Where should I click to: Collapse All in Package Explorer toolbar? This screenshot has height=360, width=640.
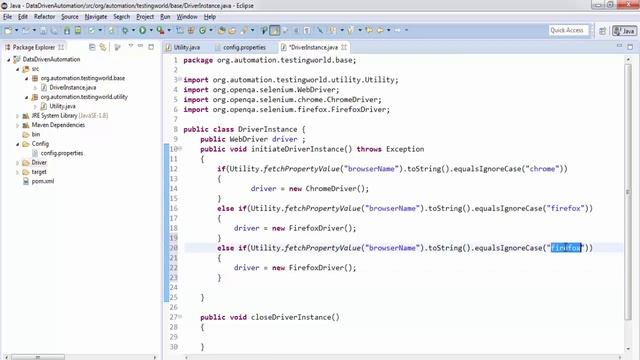point(92,47)
